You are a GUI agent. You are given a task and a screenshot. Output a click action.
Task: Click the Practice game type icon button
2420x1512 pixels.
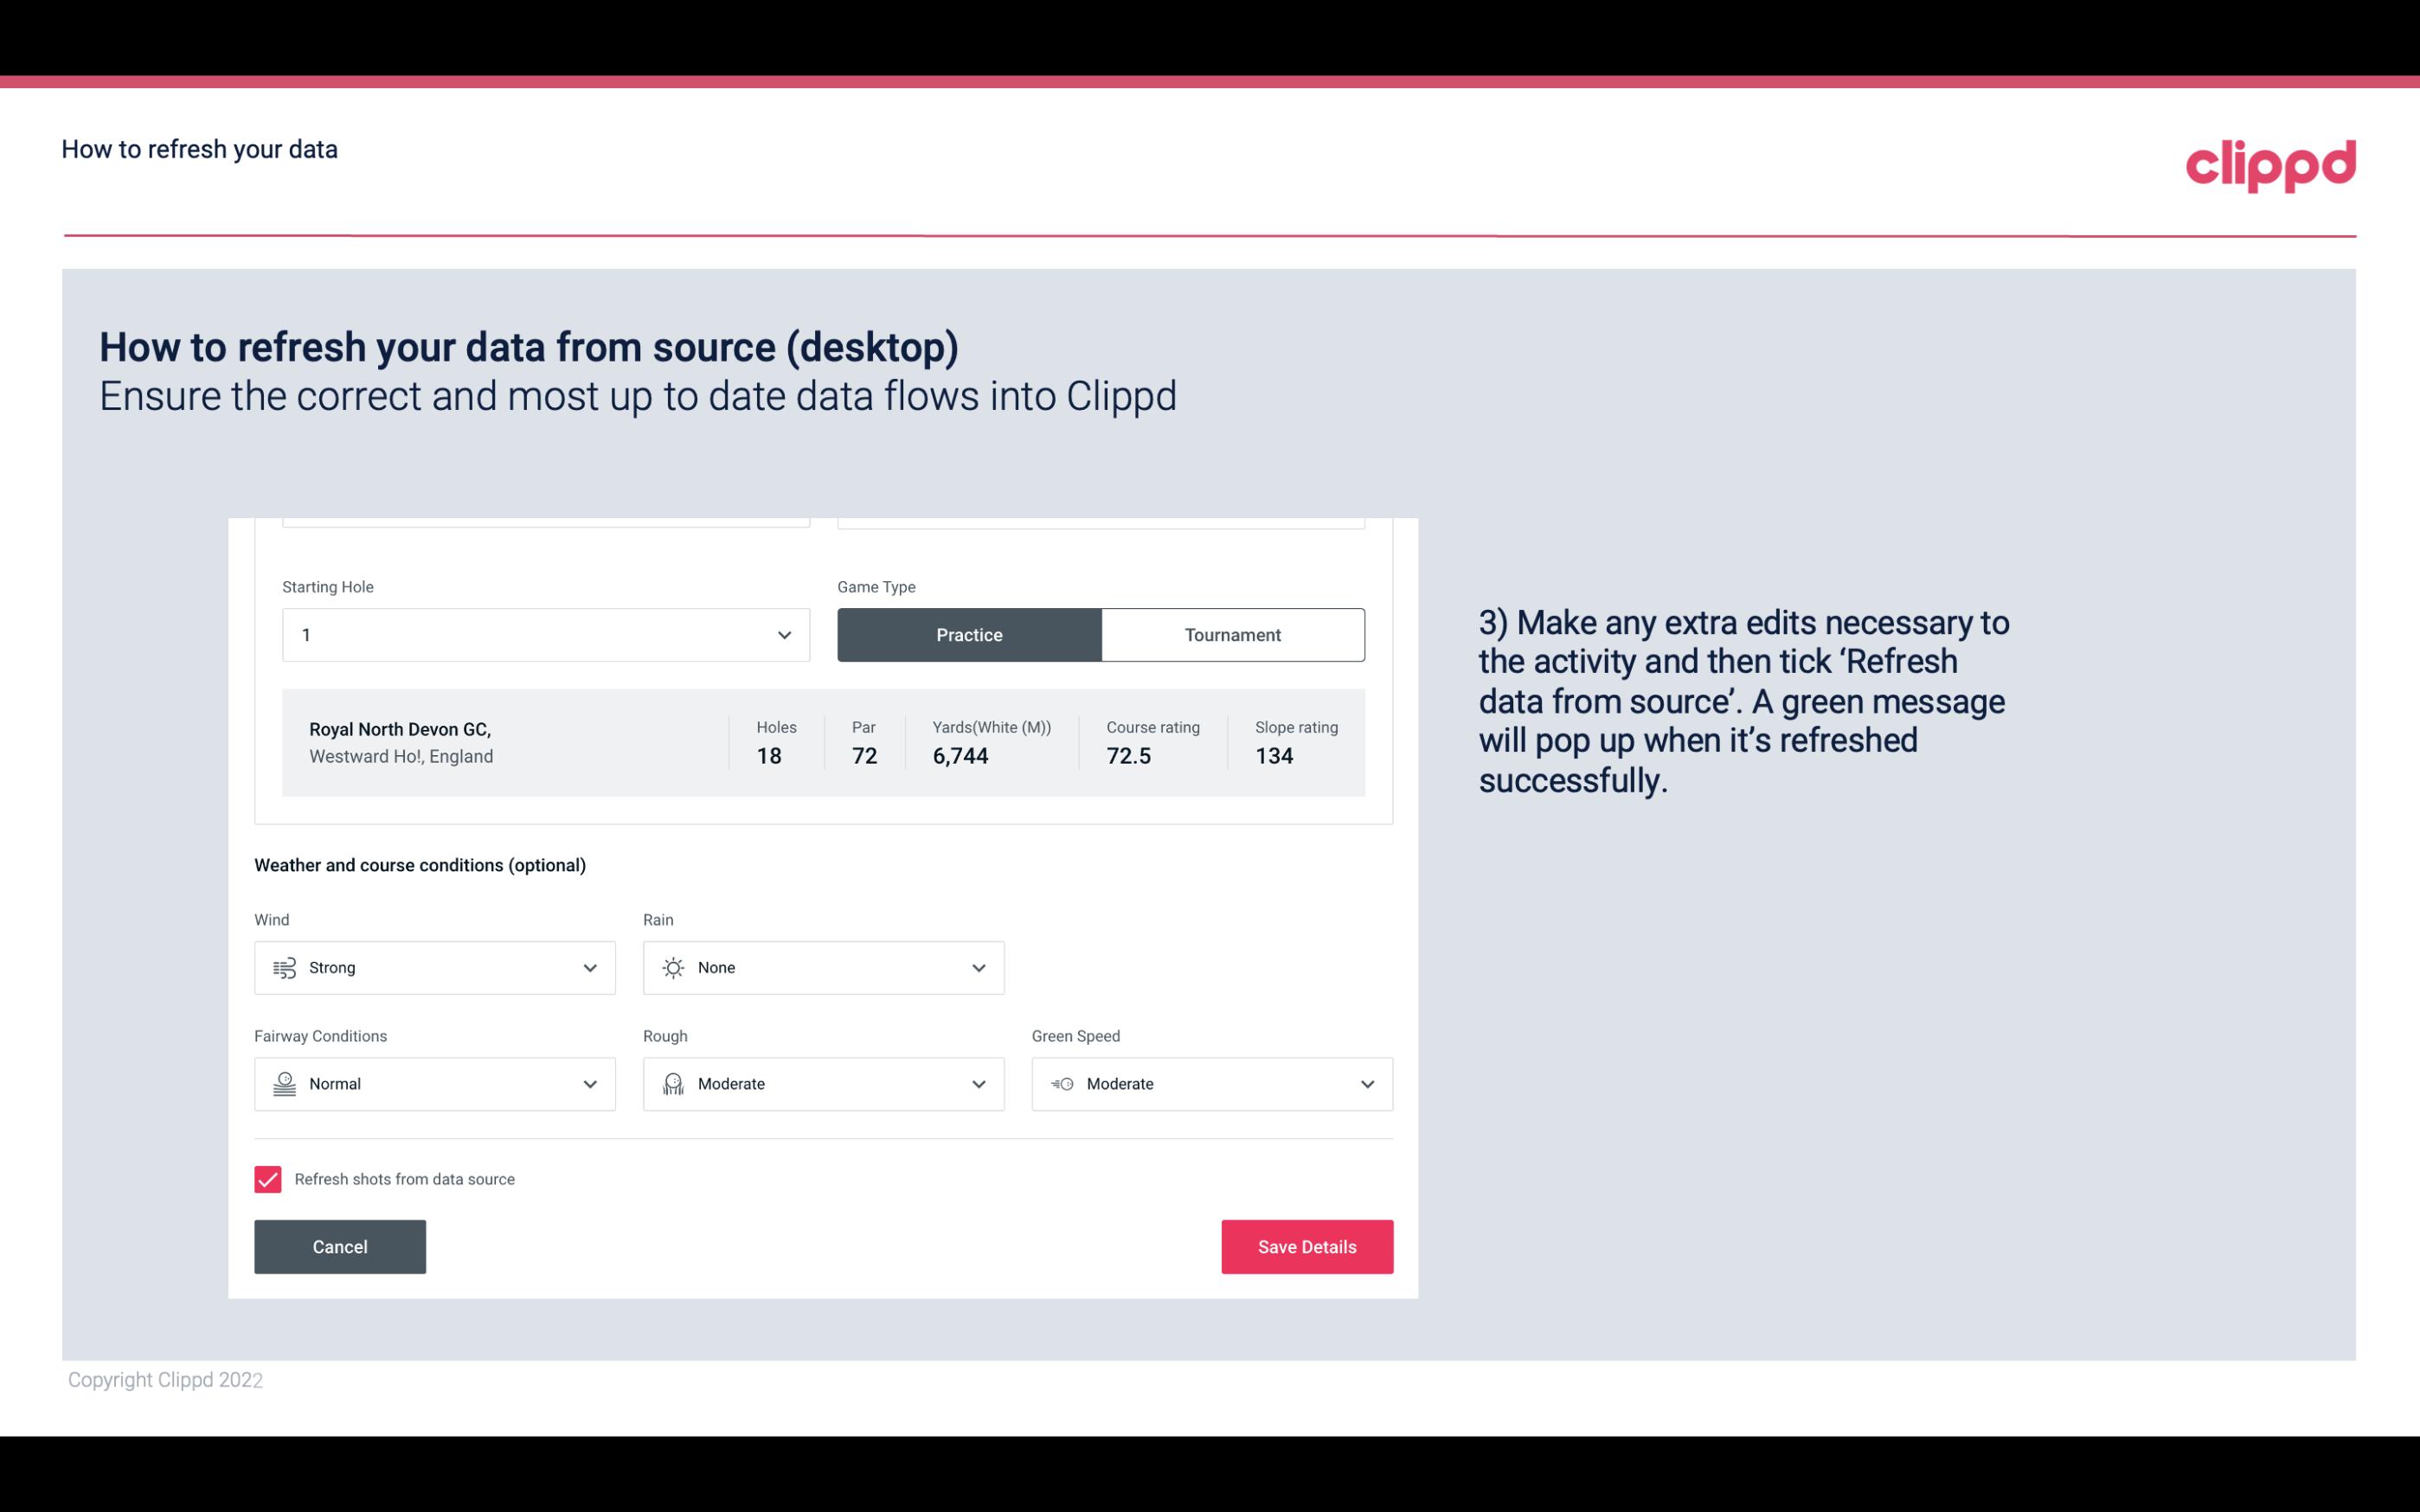click(969, 634)
